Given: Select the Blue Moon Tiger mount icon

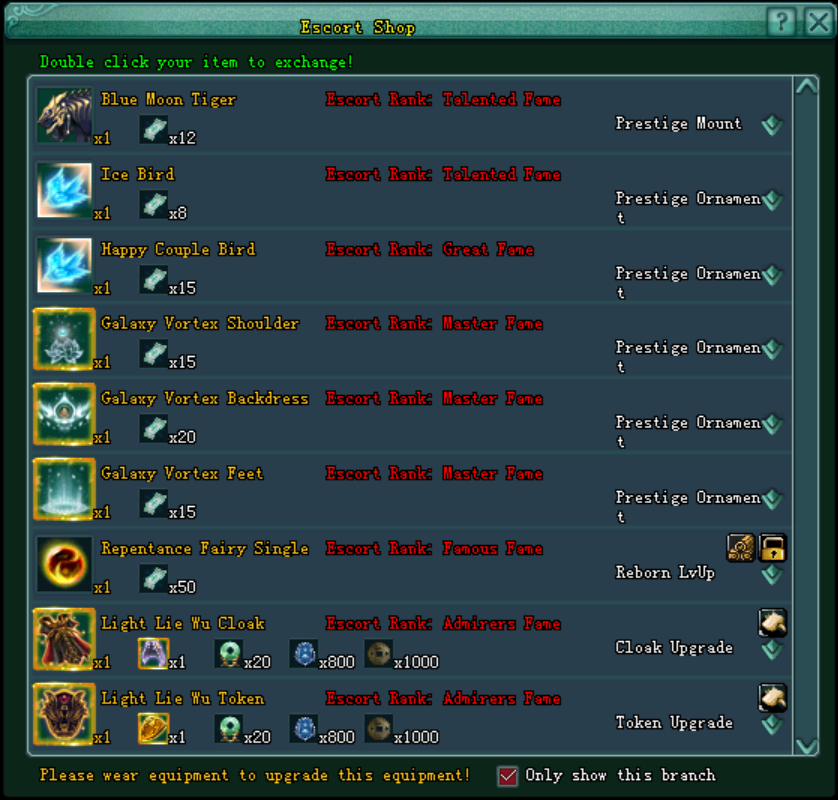Looking at the screenshot, I should coord(64,115).
